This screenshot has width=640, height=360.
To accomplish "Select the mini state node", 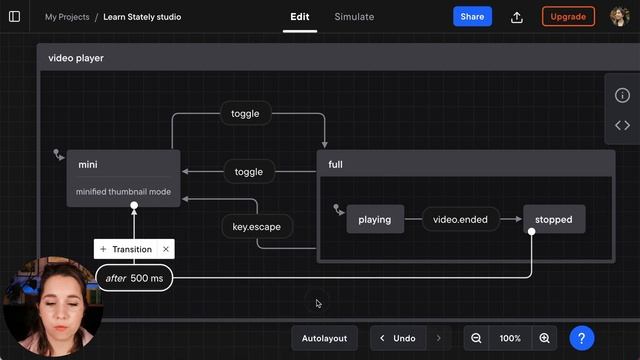I will click(x=123, y=178).
